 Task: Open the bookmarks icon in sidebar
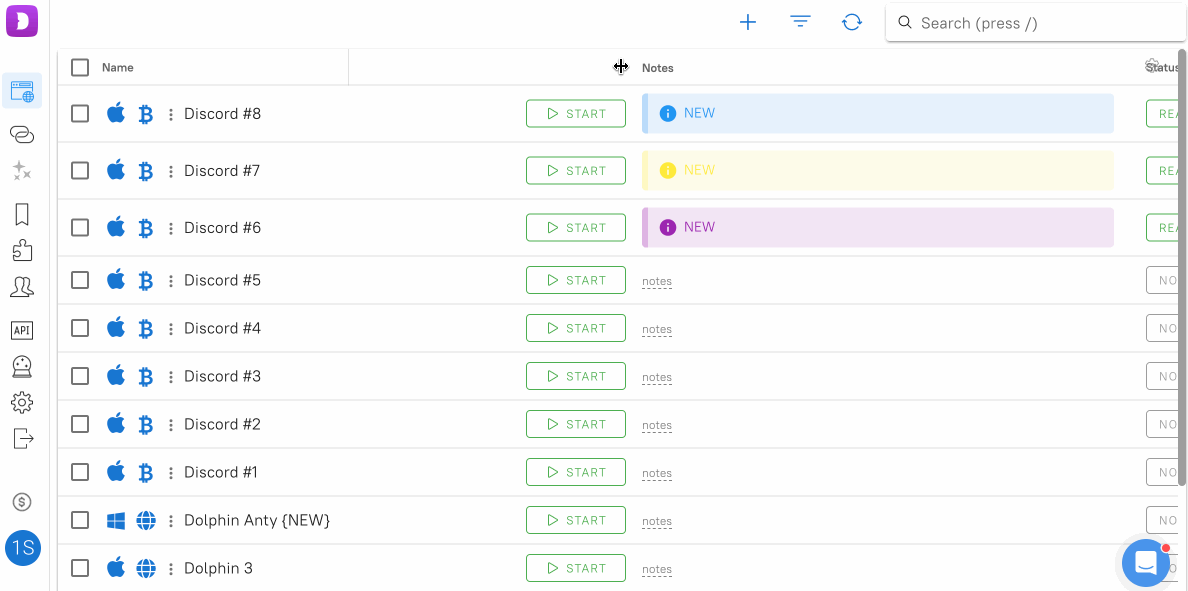[x=22, y=214]
